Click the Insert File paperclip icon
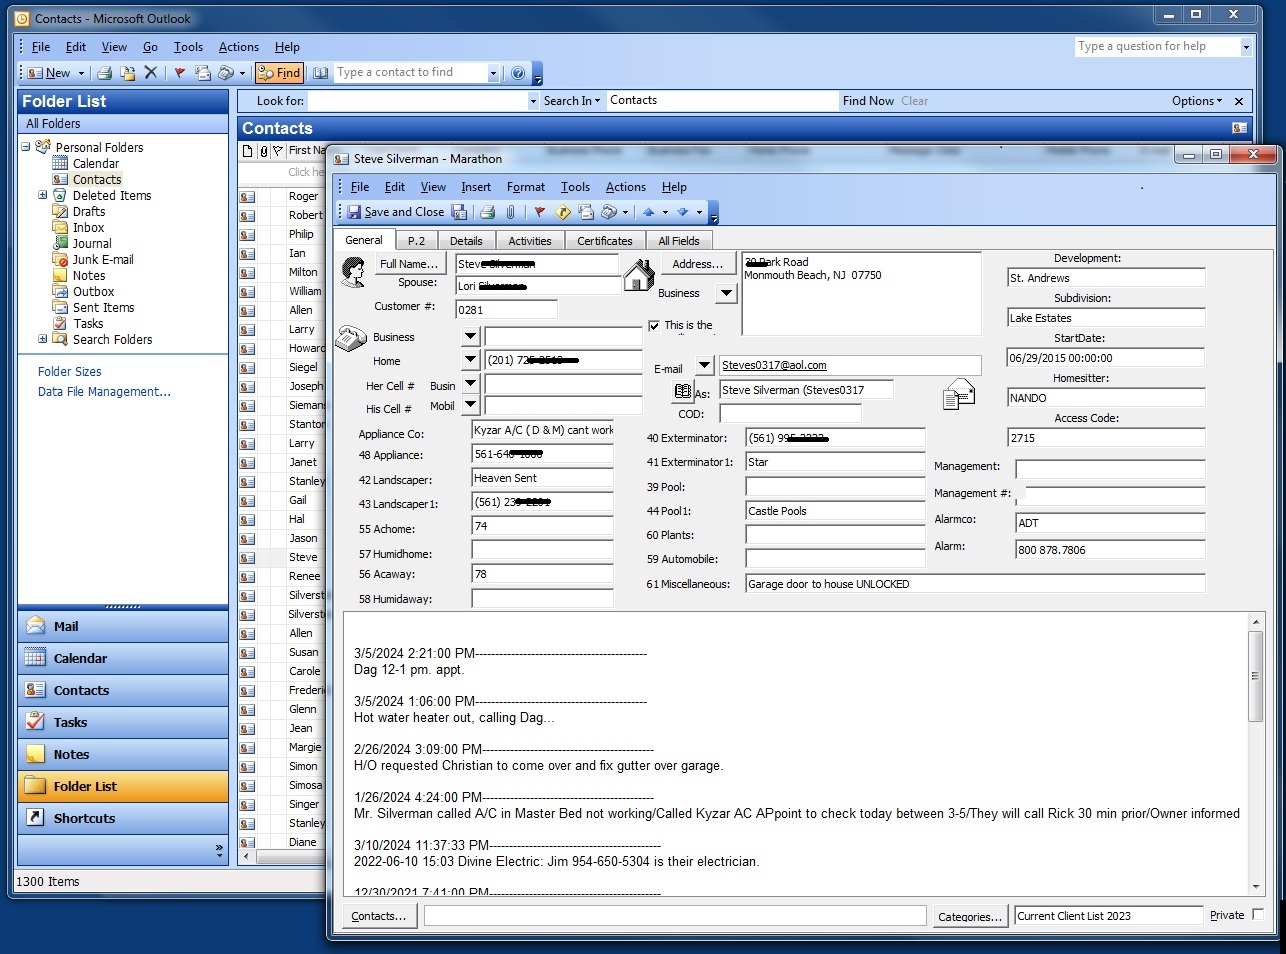 [511, 212]
